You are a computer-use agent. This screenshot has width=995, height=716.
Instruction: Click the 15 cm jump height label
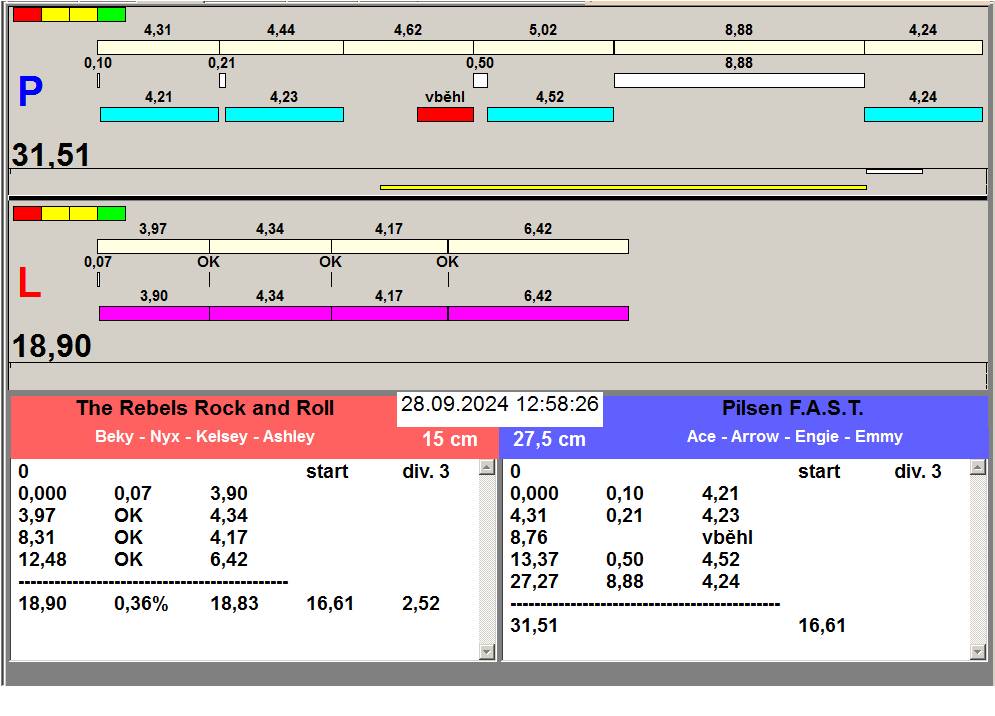pyautogui.click(x=449, y=439)
